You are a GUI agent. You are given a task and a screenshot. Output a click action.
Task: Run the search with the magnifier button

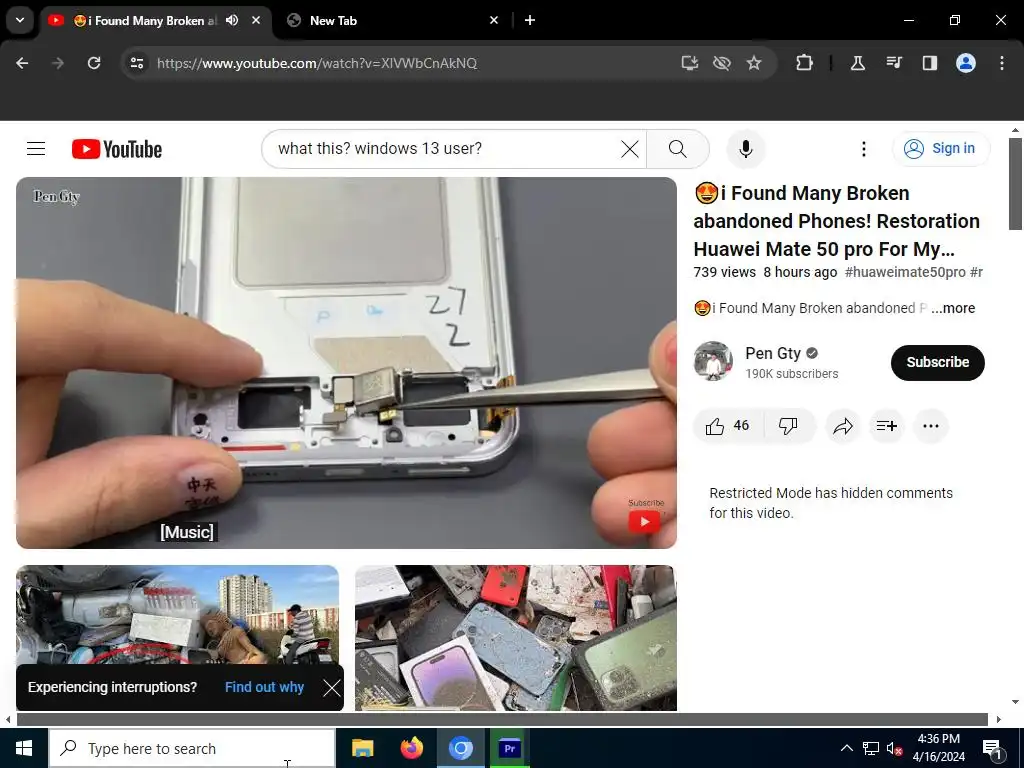pyautogui.click(x=678, y=149)
